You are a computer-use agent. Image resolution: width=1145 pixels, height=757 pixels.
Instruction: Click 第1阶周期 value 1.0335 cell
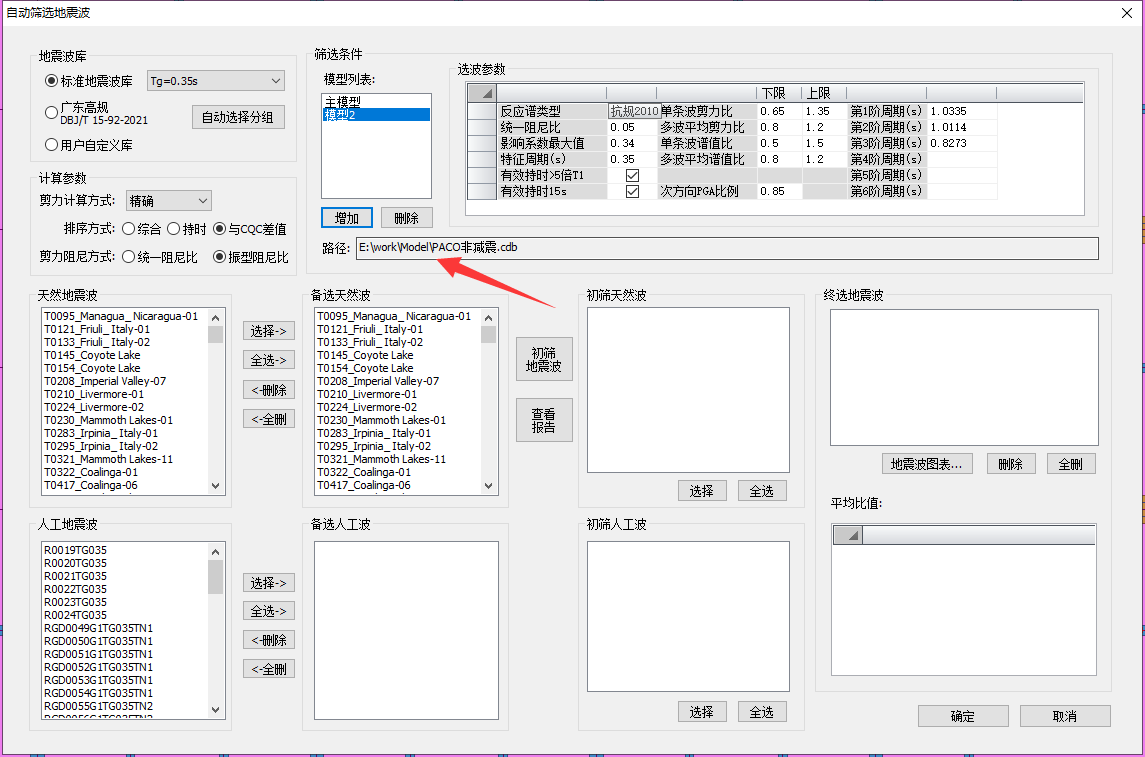tap(962, 111)
